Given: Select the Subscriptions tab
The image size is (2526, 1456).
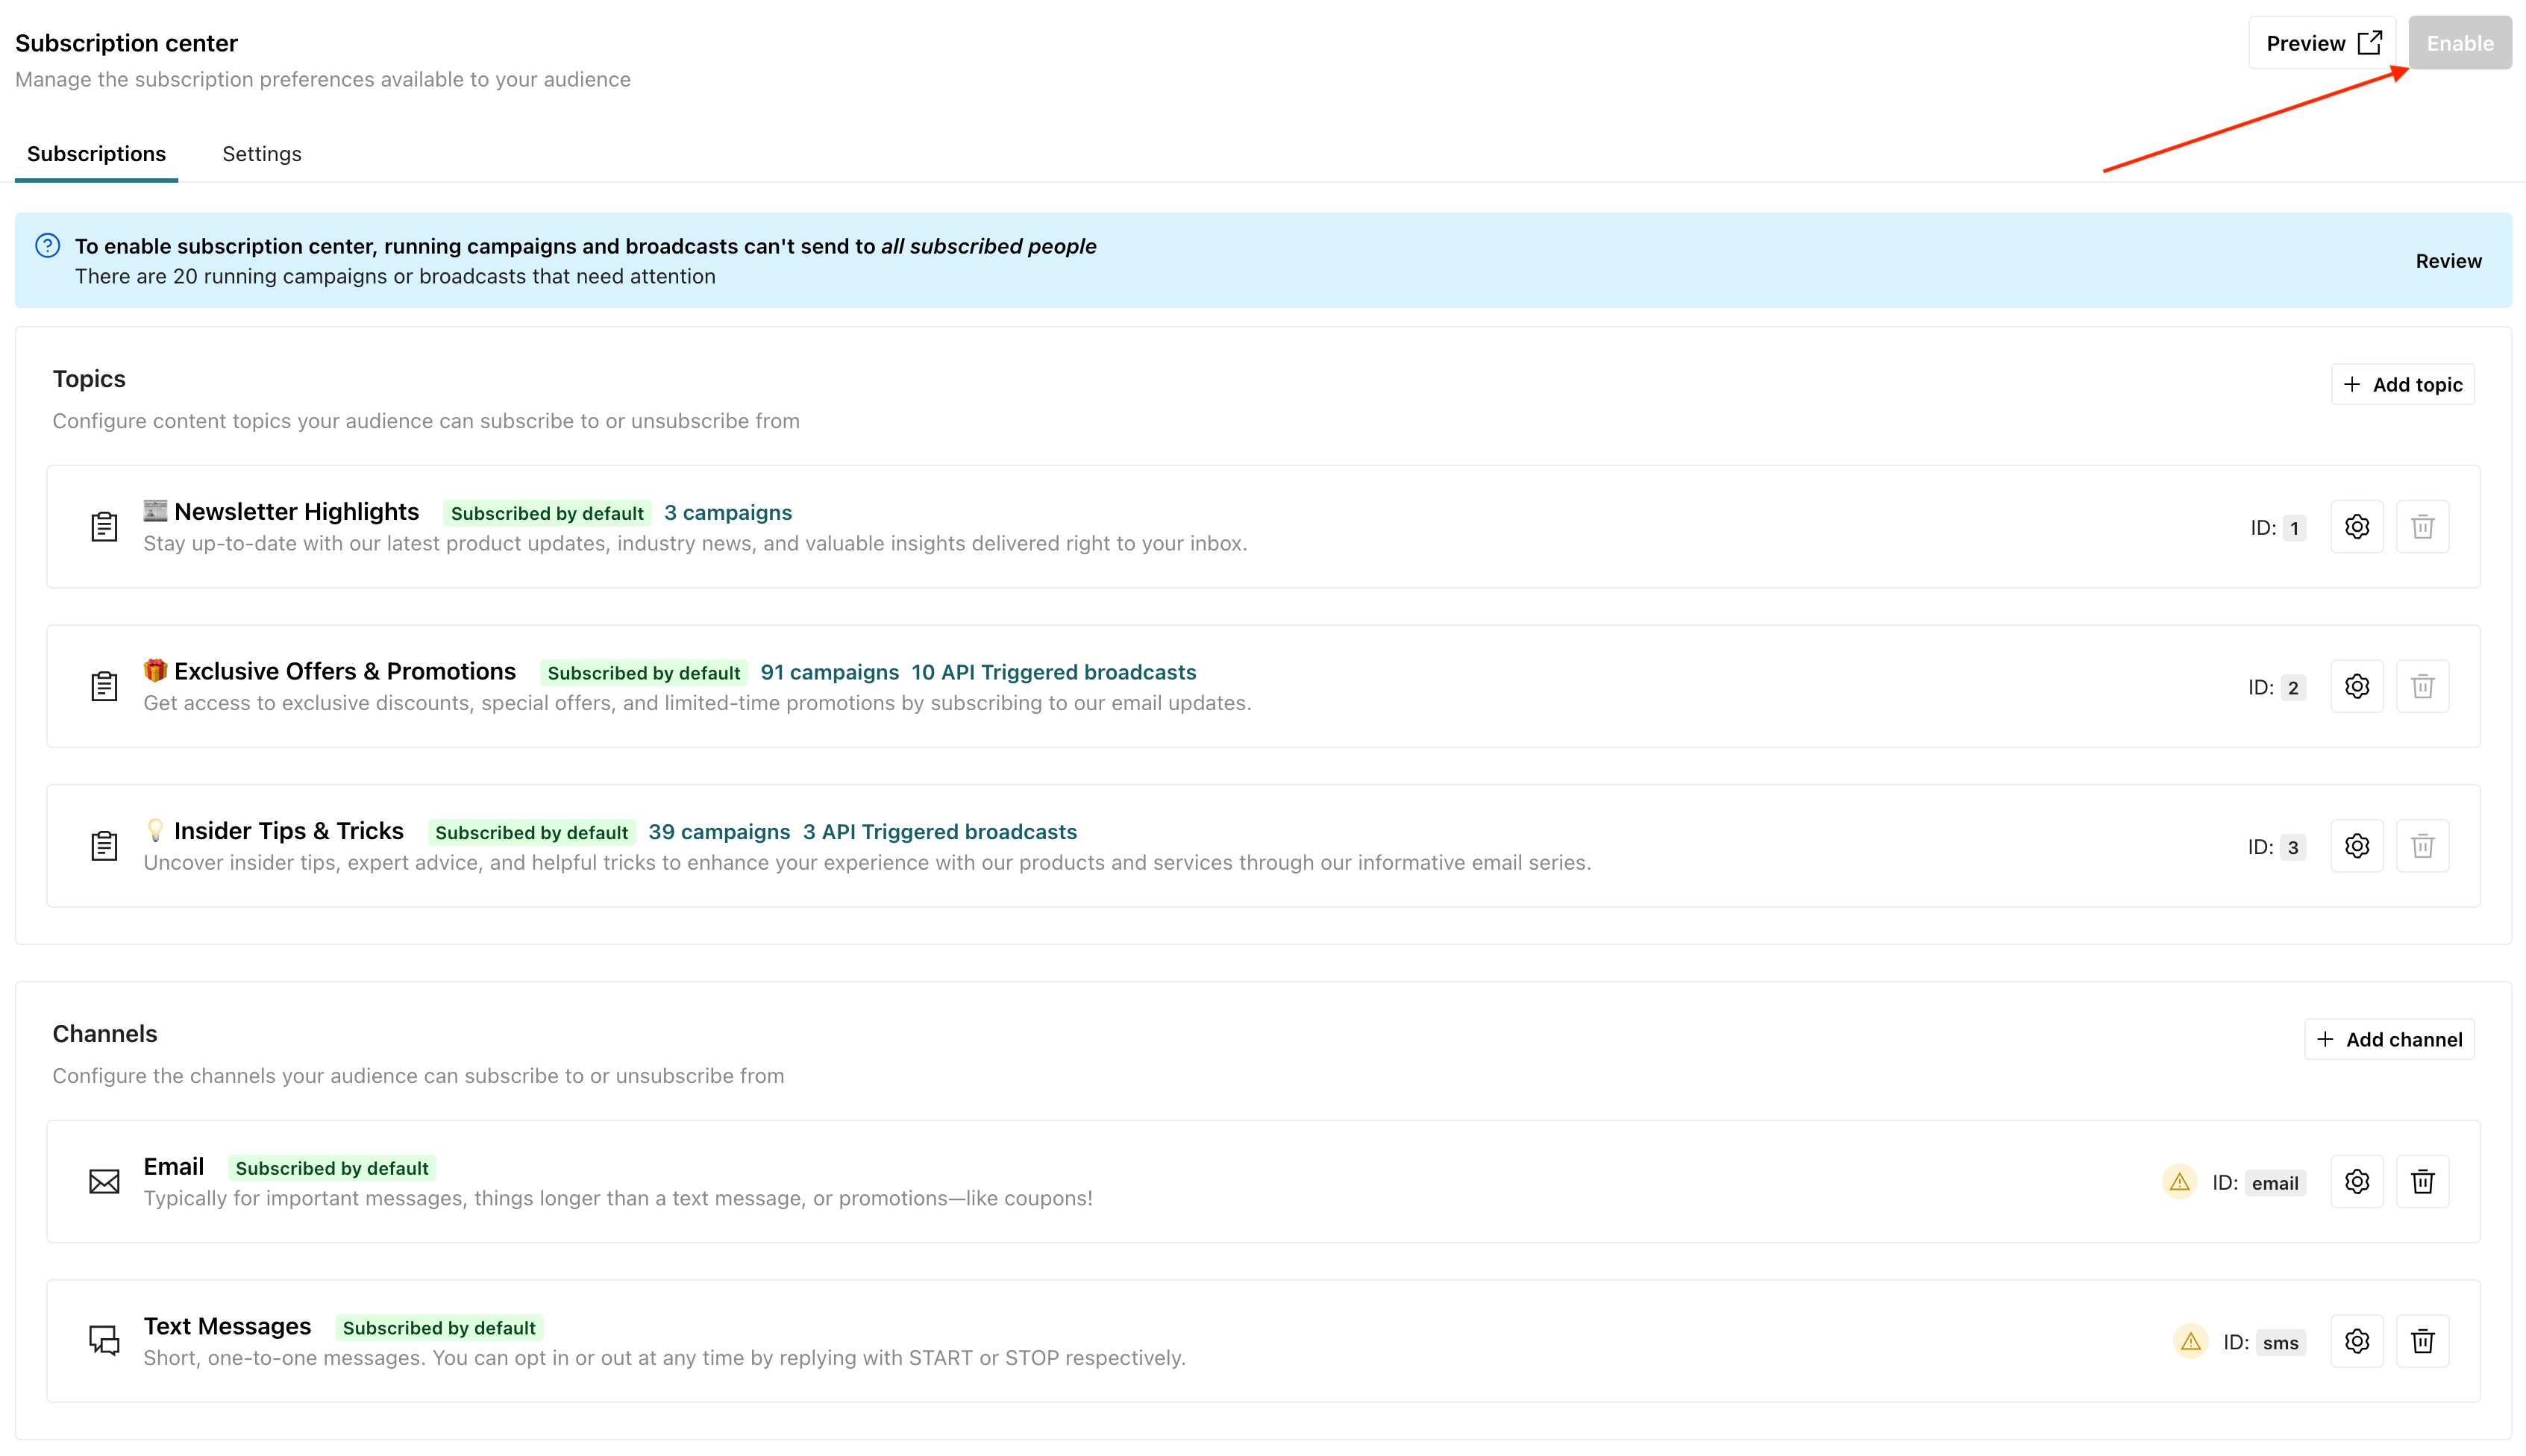Looking at the screenshot, I should [x=95, y=153].
